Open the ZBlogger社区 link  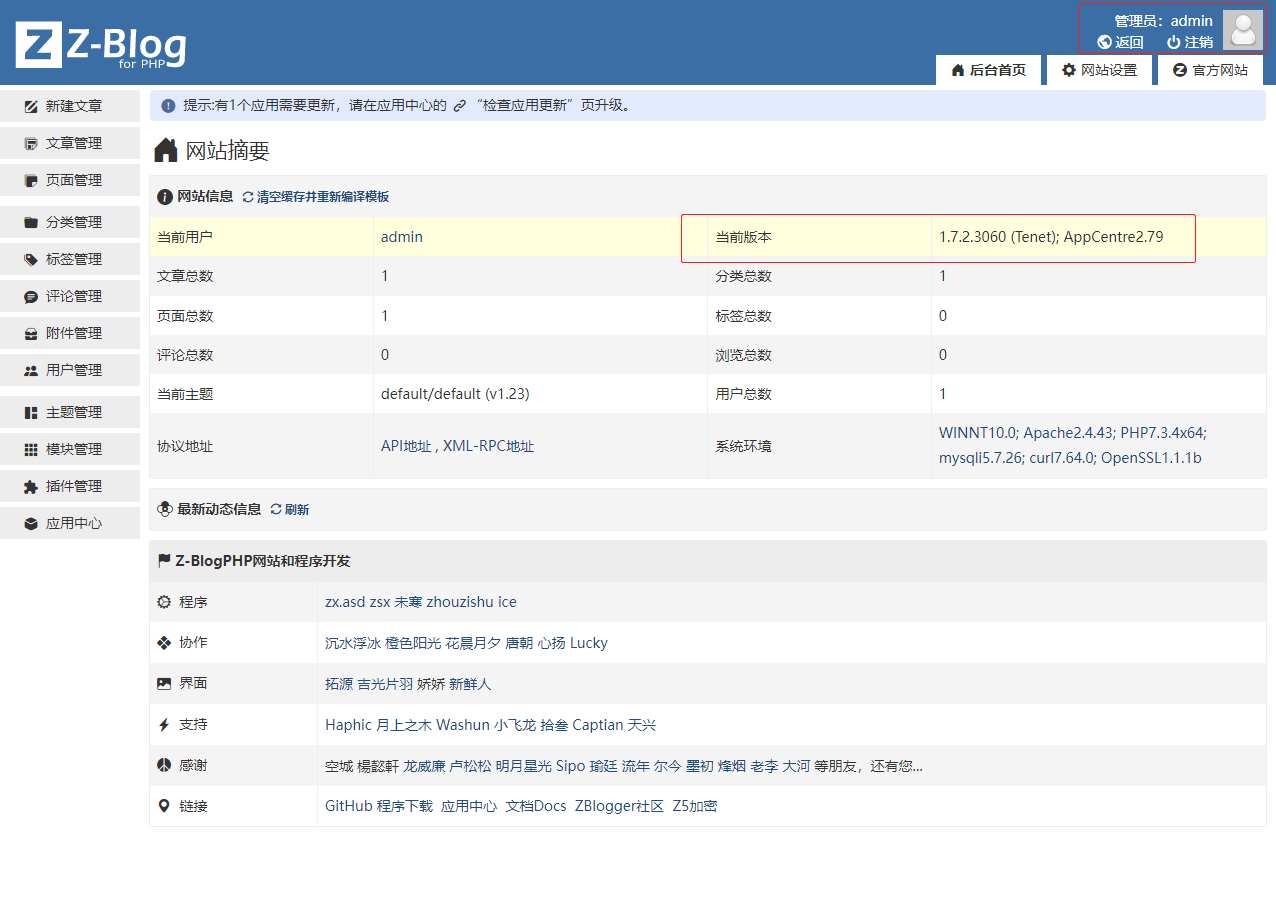(619, 806)
